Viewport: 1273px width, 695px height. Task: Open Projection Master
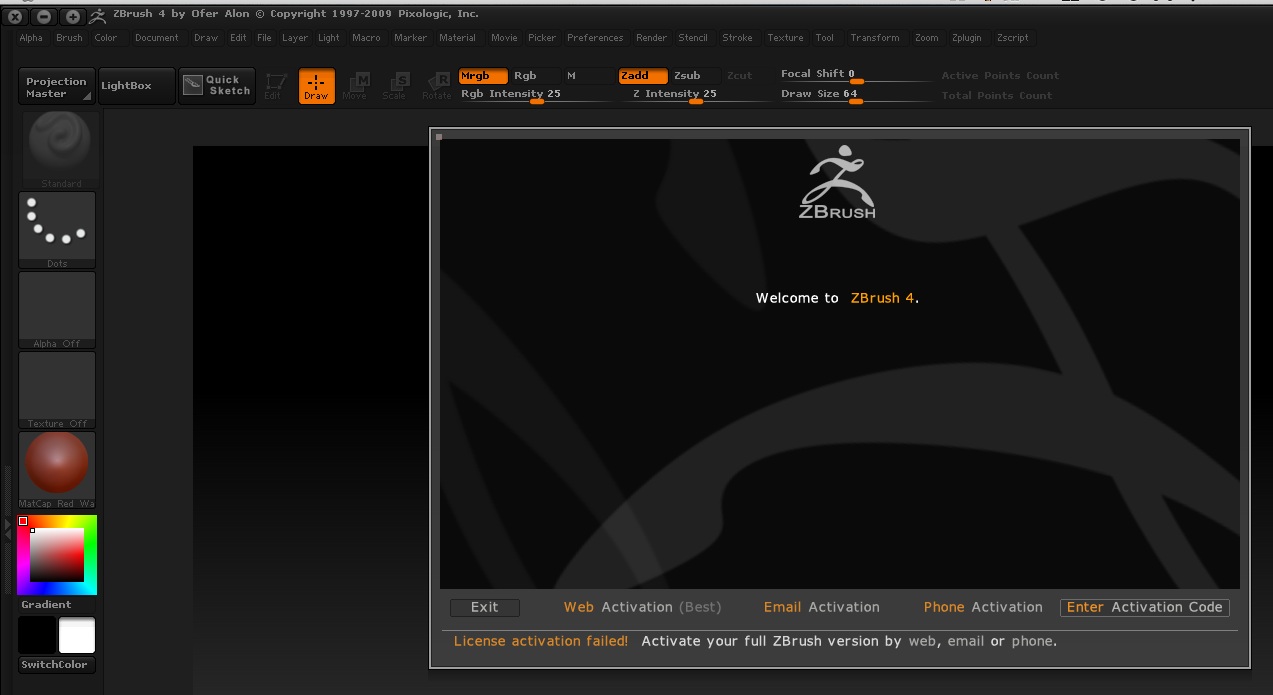[56, 86]
